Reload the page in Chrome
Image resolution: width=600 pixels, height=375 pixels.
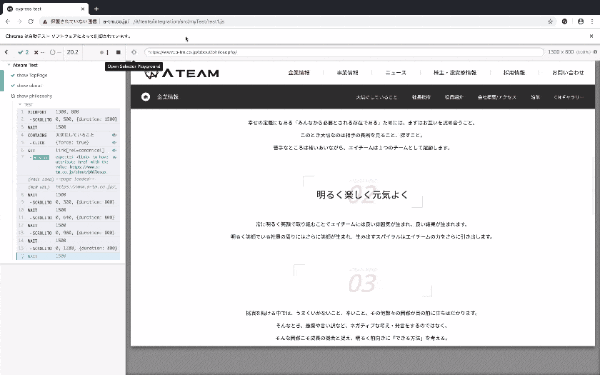click(x=31, y=21)
